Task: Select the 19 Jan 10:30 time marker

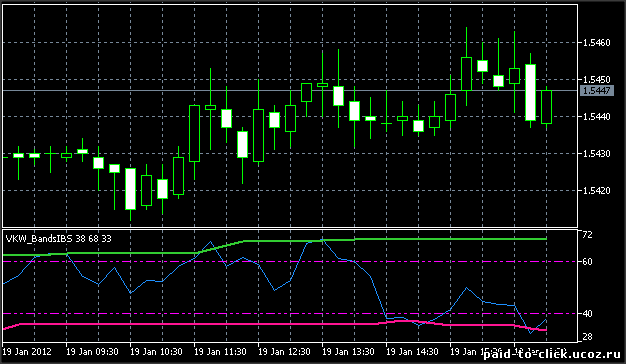Action: pos(156,352)
